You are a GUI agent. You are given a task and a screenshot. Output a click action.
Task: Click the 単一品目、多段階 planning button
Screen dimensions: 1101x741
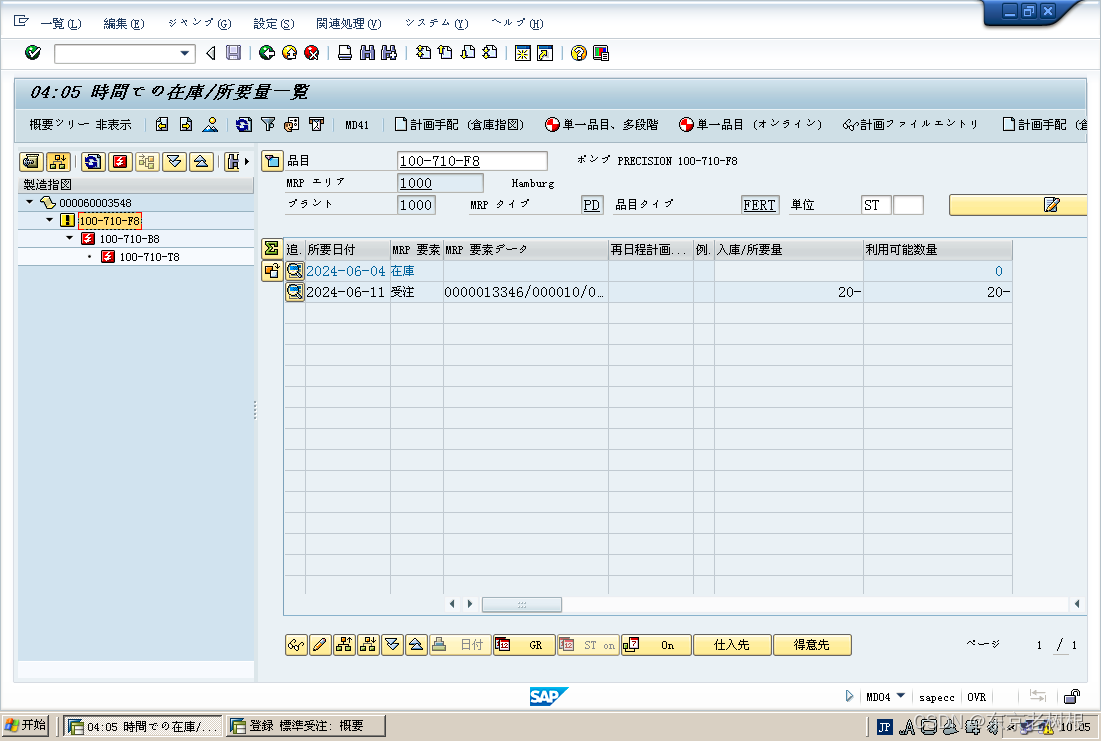pyautogui.click(x=602, y=124)
